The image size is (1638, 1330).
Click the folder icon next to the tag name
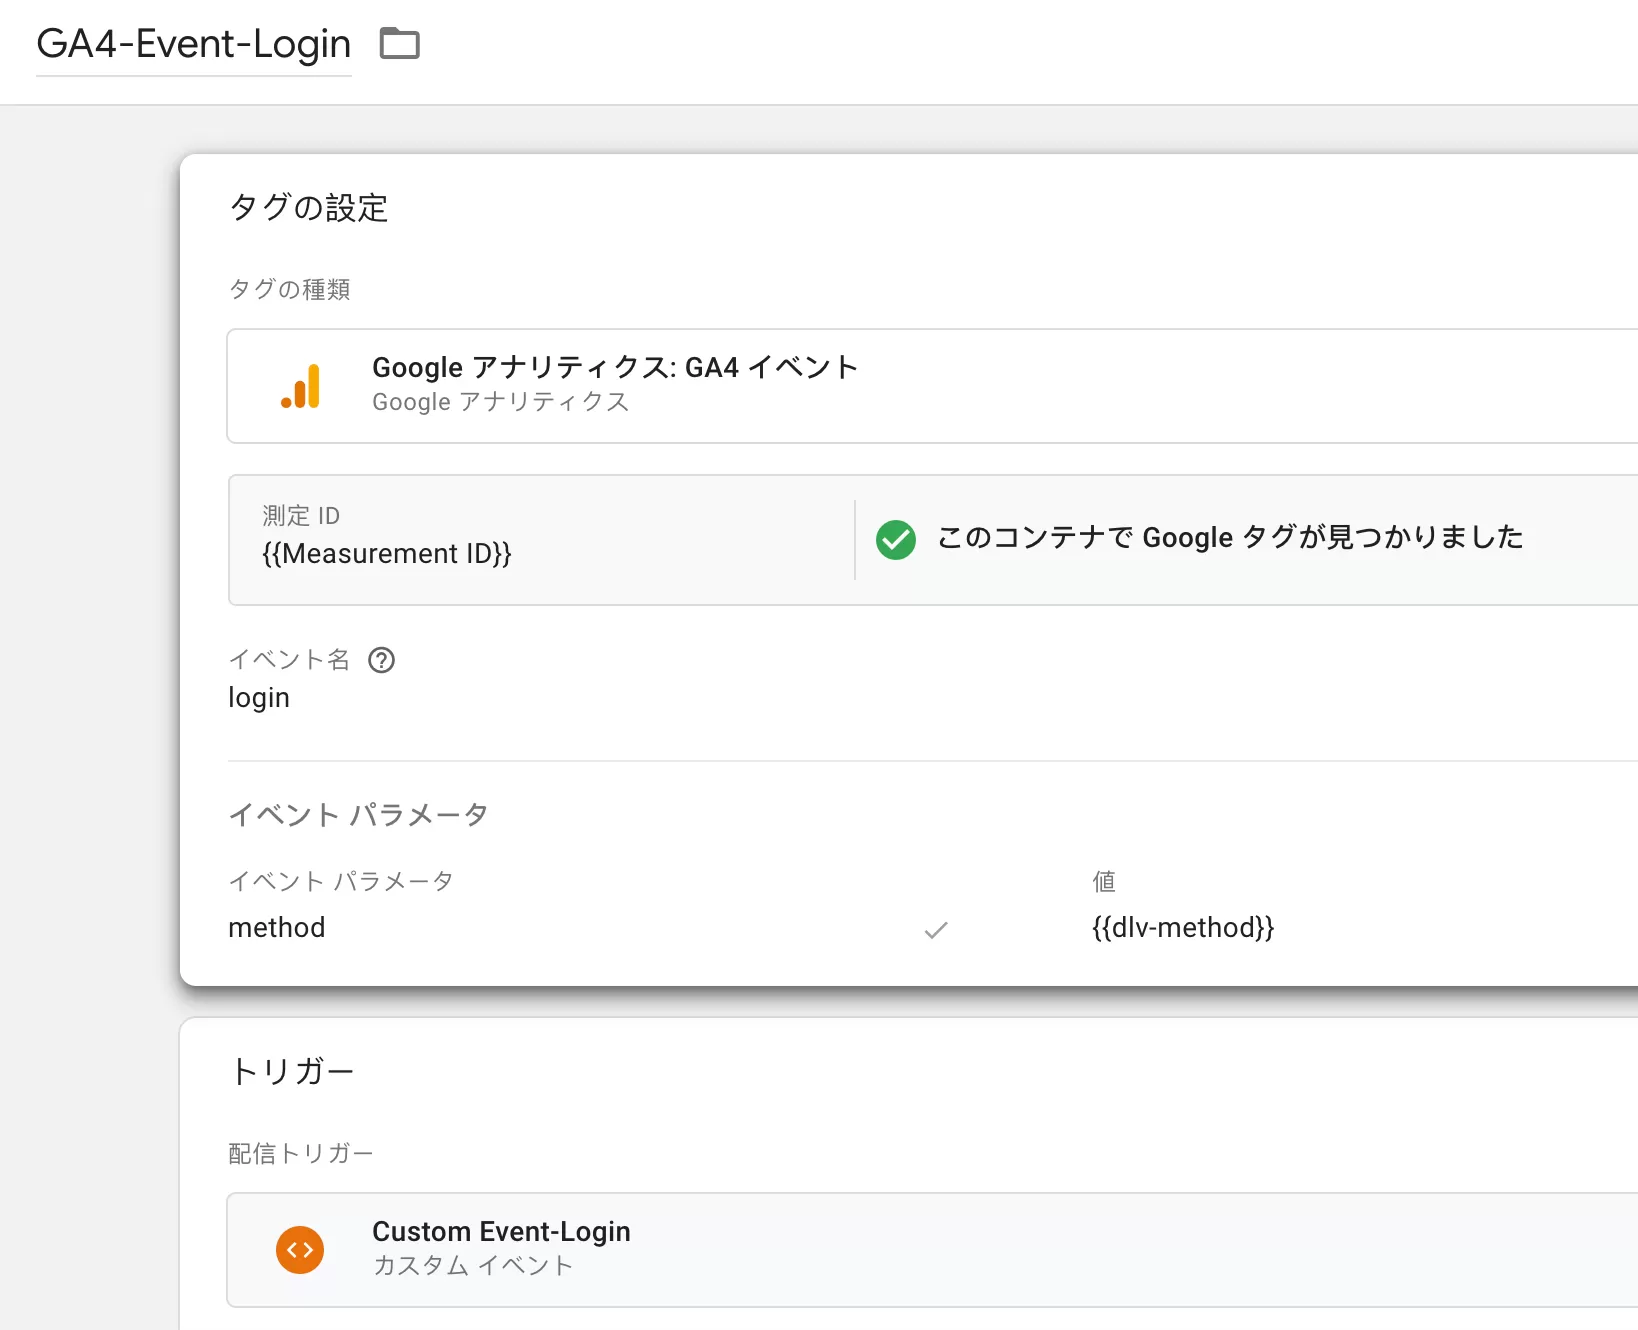tap(400, 44)
